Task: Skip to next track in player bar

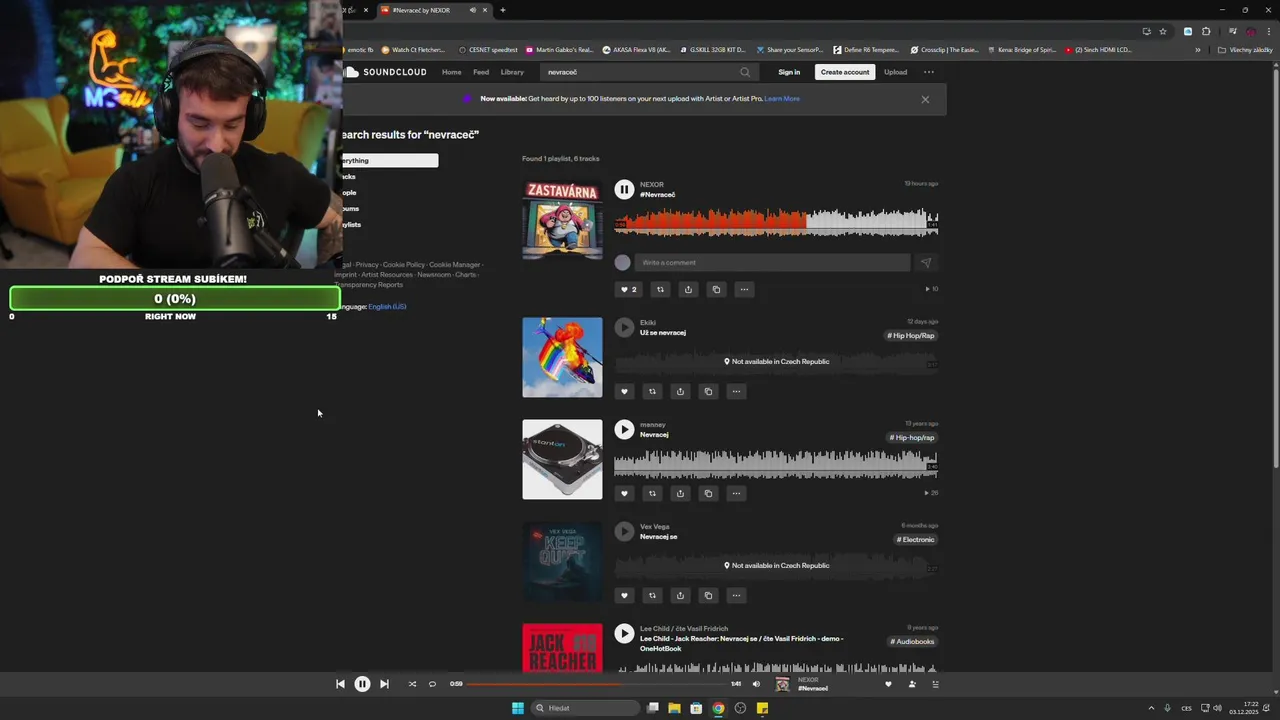Action: pos(384,684)
